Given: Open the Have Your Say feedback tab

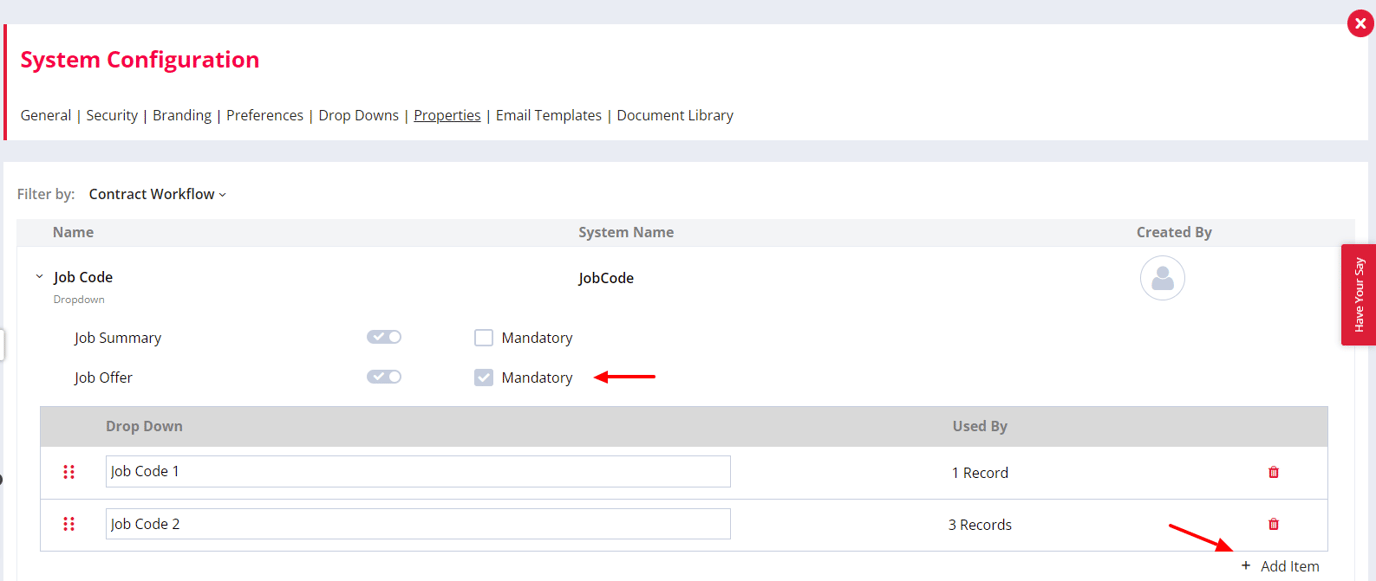Looking at the screenshot, I should point(1358,295).
